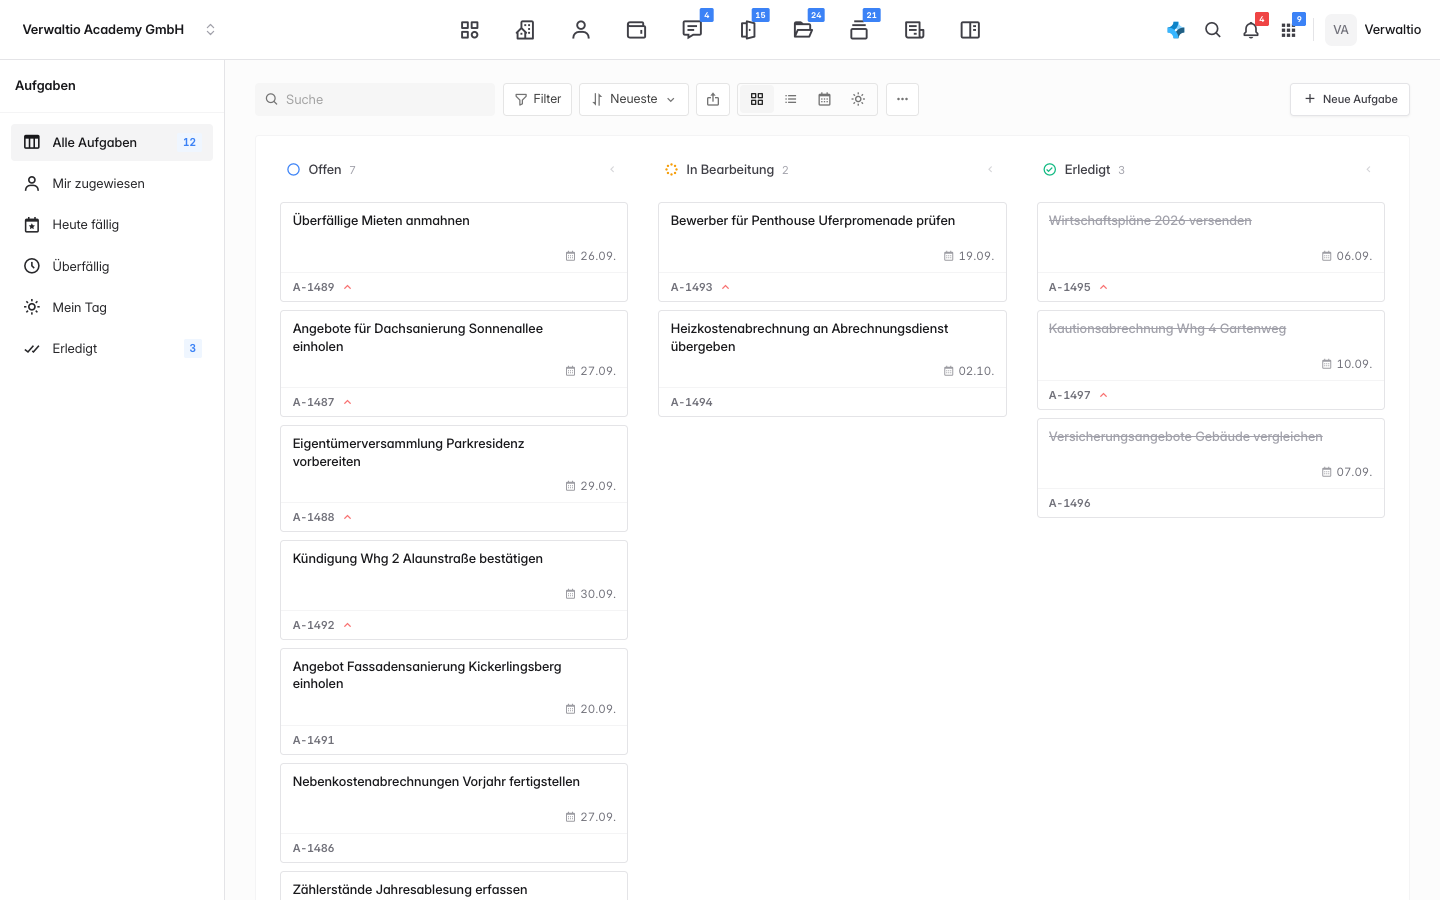Open the dashboard grid icon in top navigation
The height and width of the screenshot is (900, 1440).
coord(469,30)
